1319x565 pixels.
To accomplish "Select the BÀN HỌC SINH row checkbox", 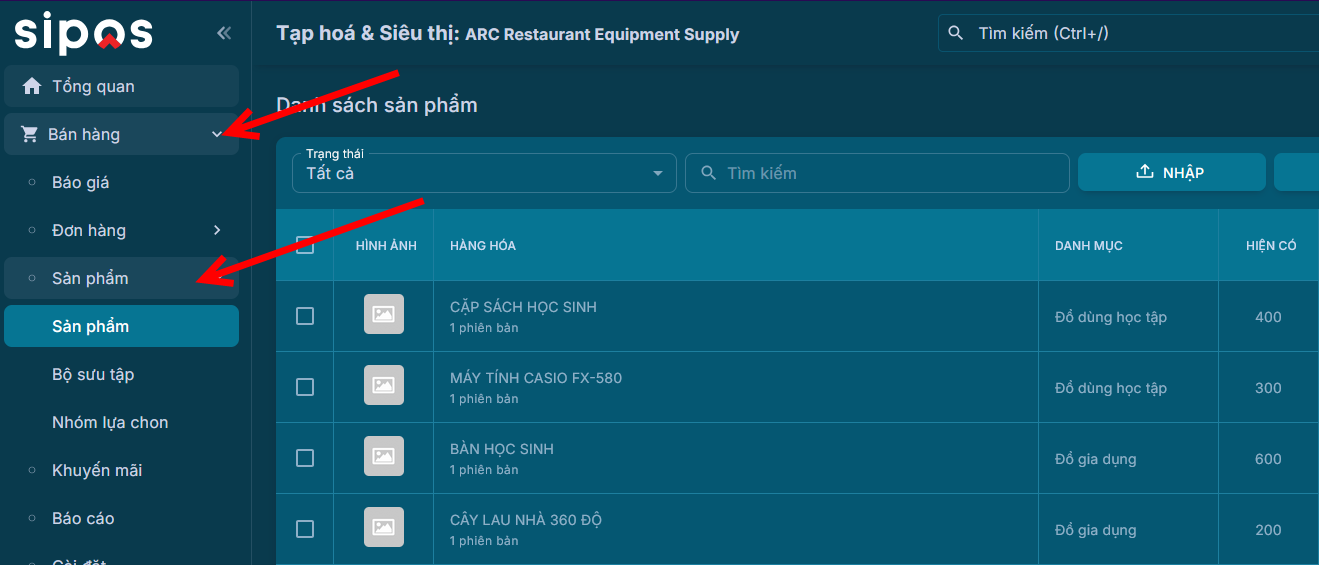I will tap(305, 458).
